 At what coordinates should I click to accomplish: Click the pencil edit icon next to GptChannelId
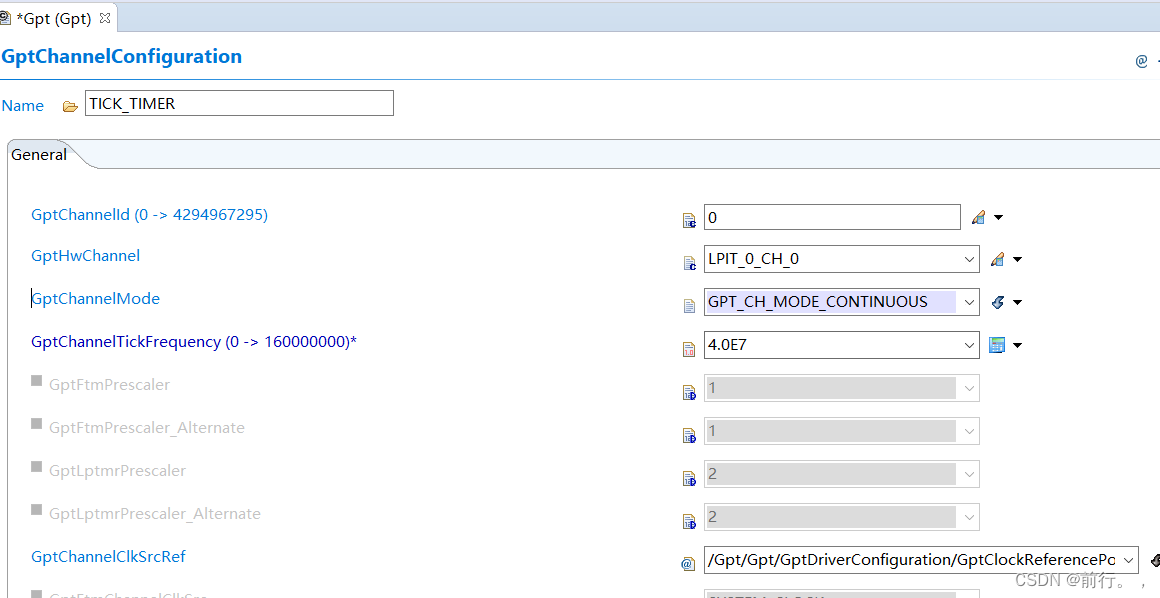pos(979,216)
